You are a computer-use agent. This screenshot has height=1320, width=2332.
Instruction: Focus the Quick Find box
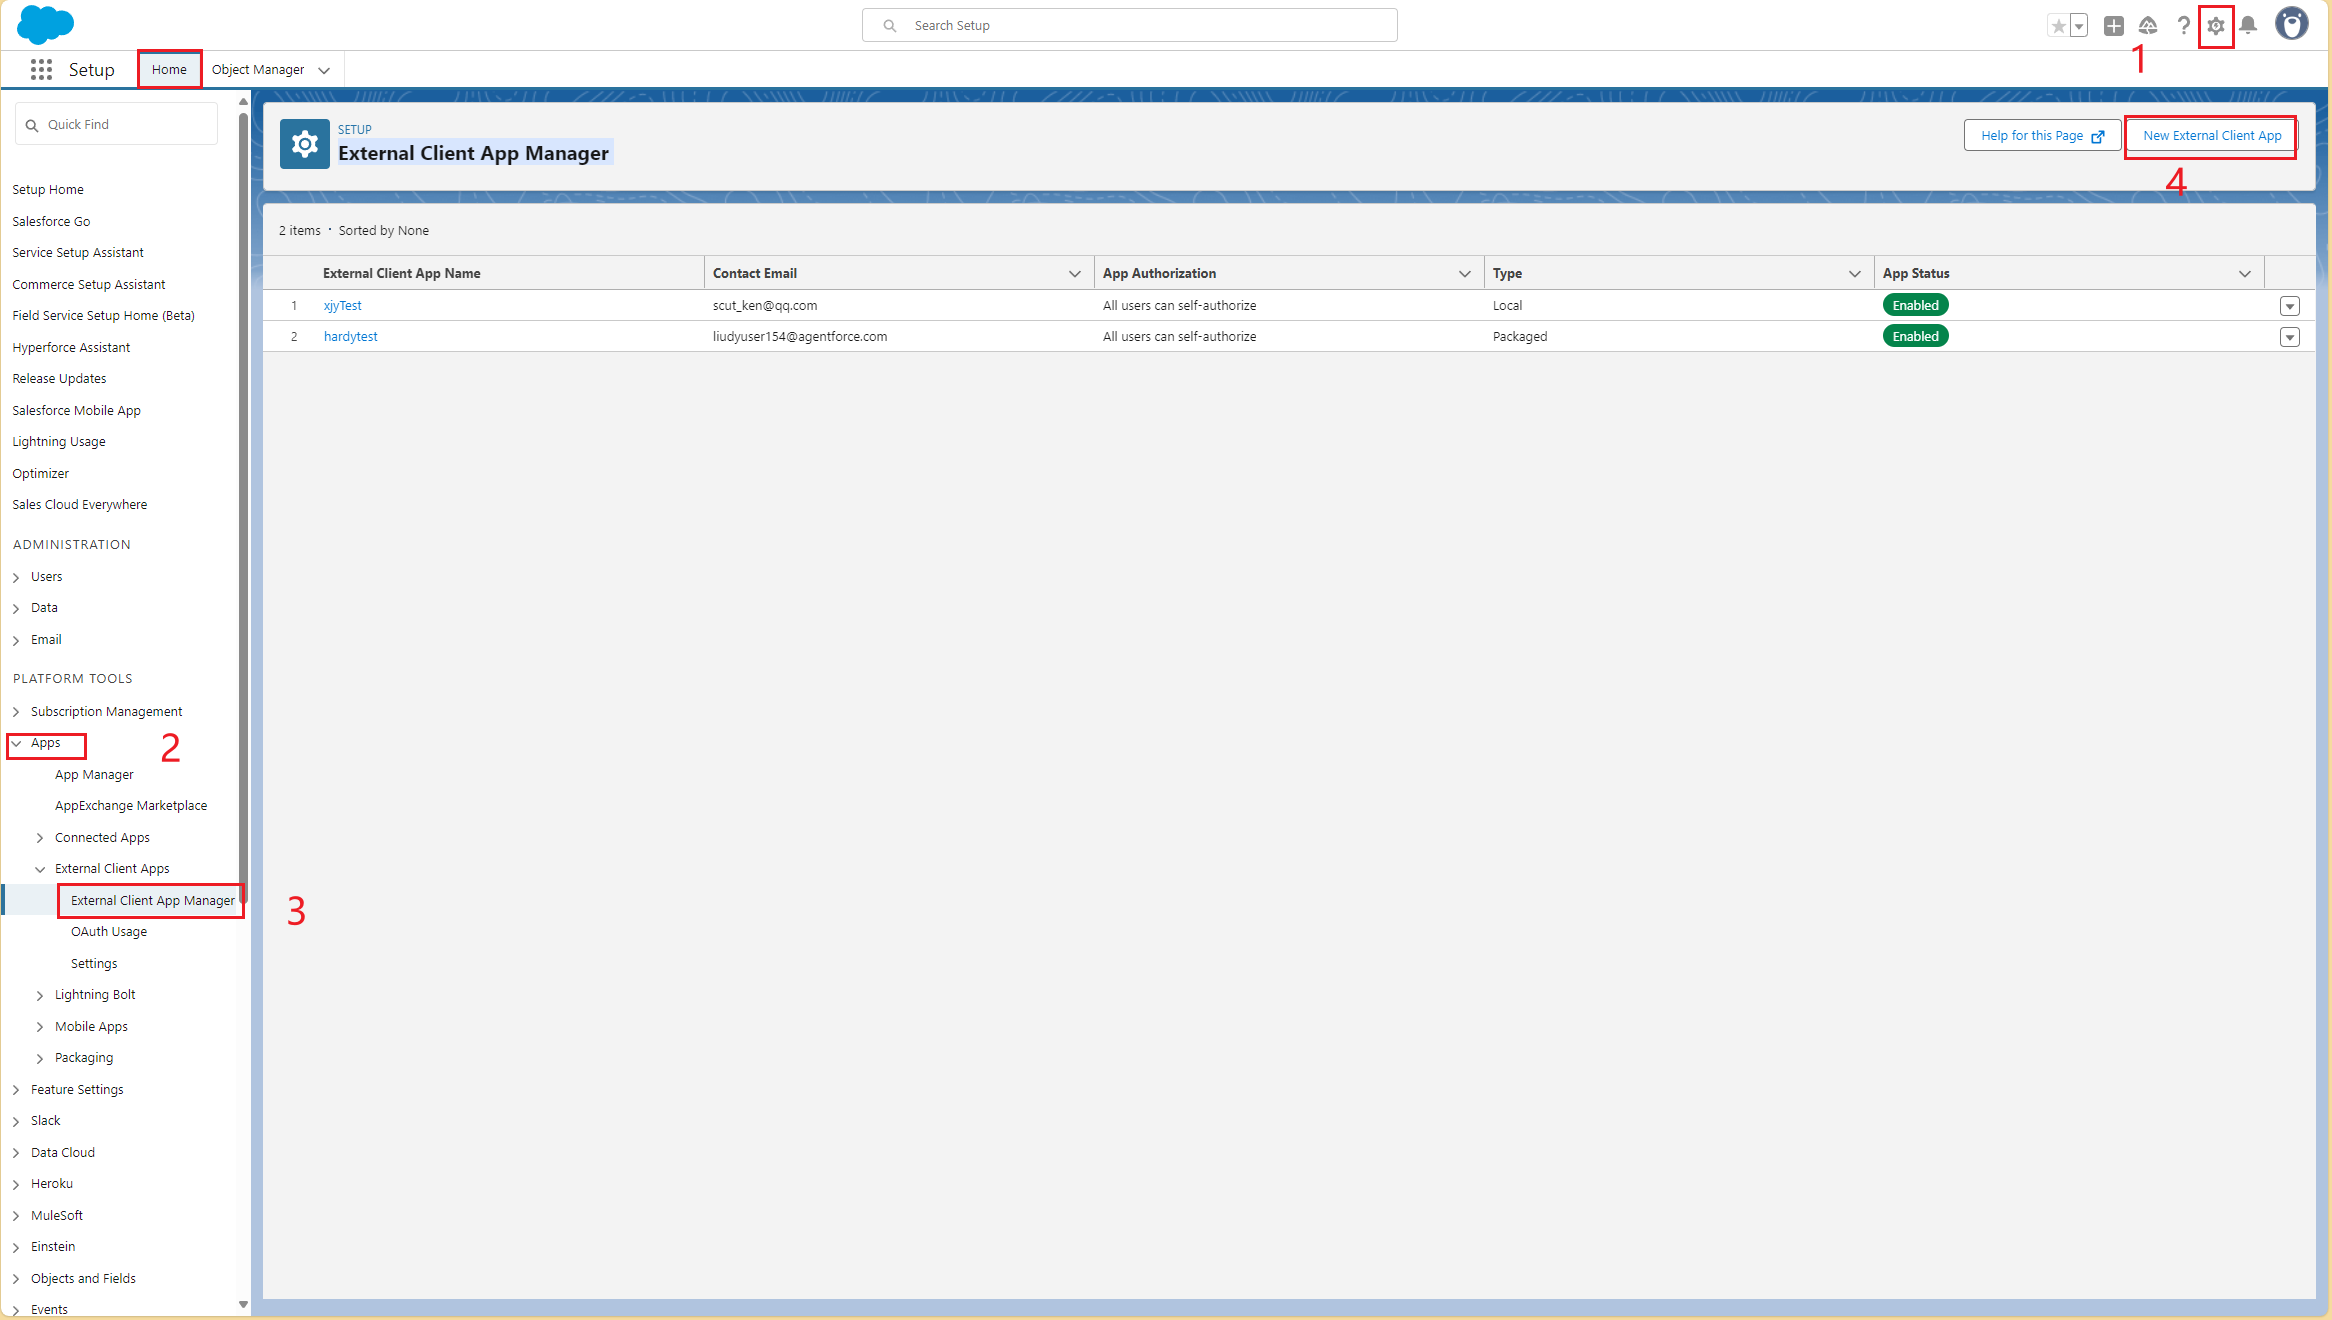[x=116, y=124]
